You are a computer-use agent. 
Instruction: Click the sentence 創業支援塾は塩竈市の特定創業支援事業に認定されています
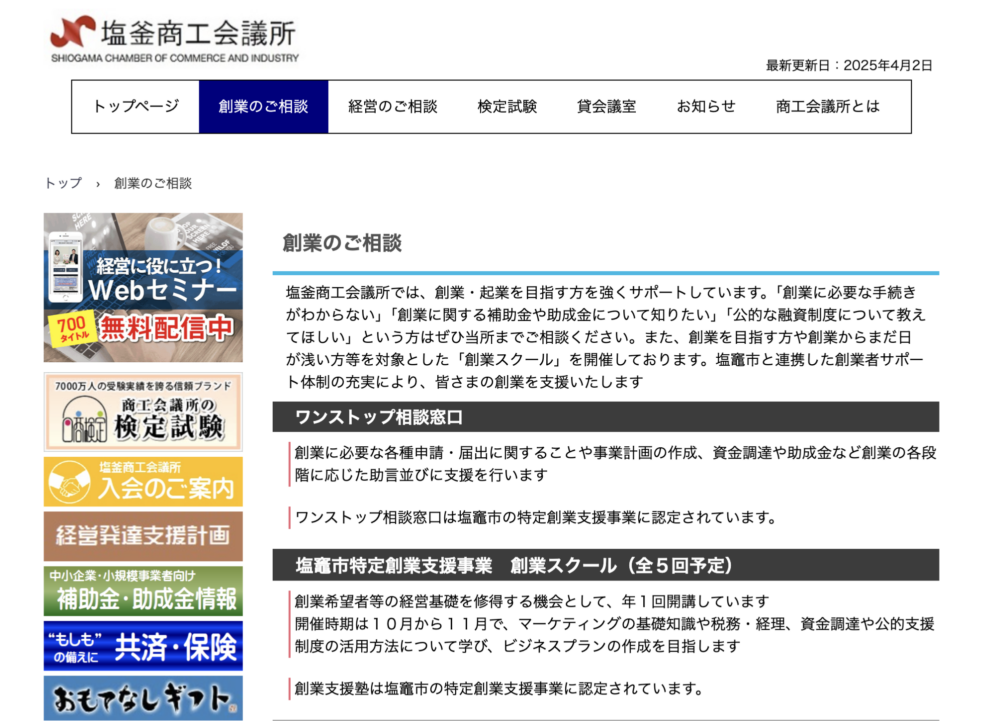499,688
